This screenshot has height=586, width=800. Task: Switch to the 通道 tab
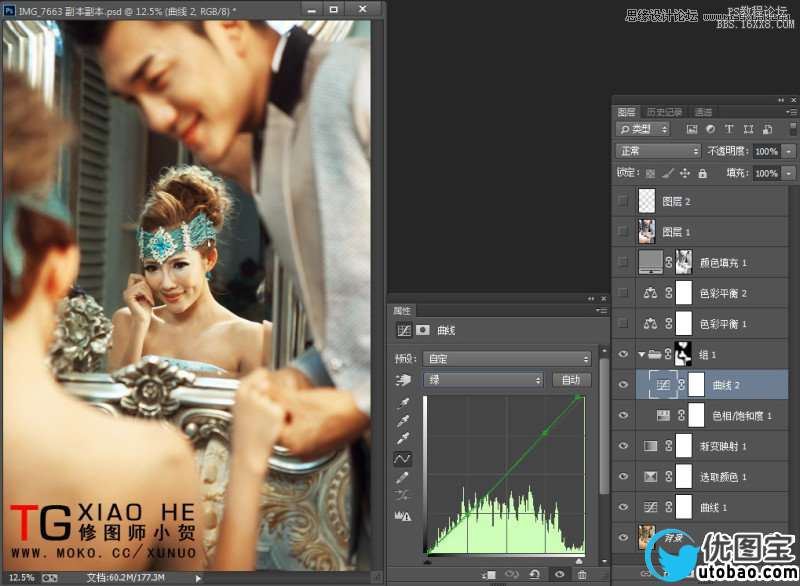pyautogui.click(x=703, y=112)
